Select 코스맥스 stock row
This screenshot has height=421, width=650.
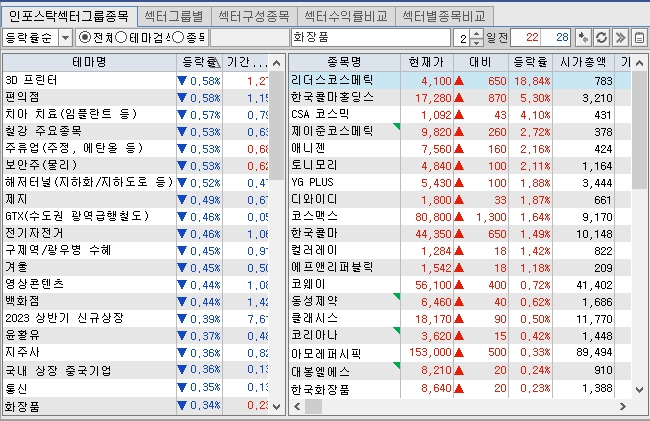(460, 216)
